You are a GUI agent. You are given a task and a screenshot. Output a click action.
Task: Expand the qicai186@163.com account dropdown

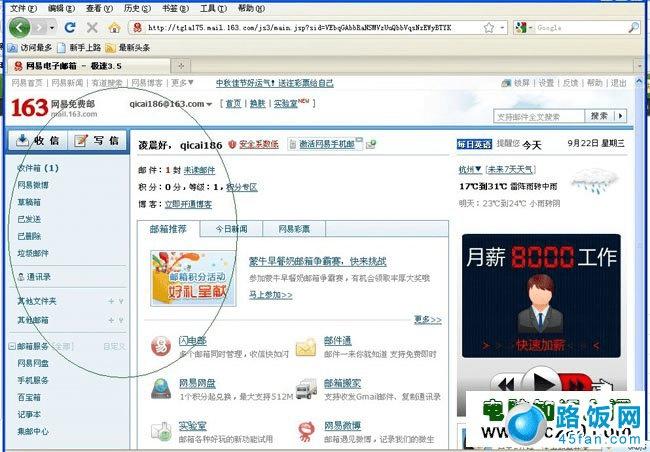pos(209,104)
